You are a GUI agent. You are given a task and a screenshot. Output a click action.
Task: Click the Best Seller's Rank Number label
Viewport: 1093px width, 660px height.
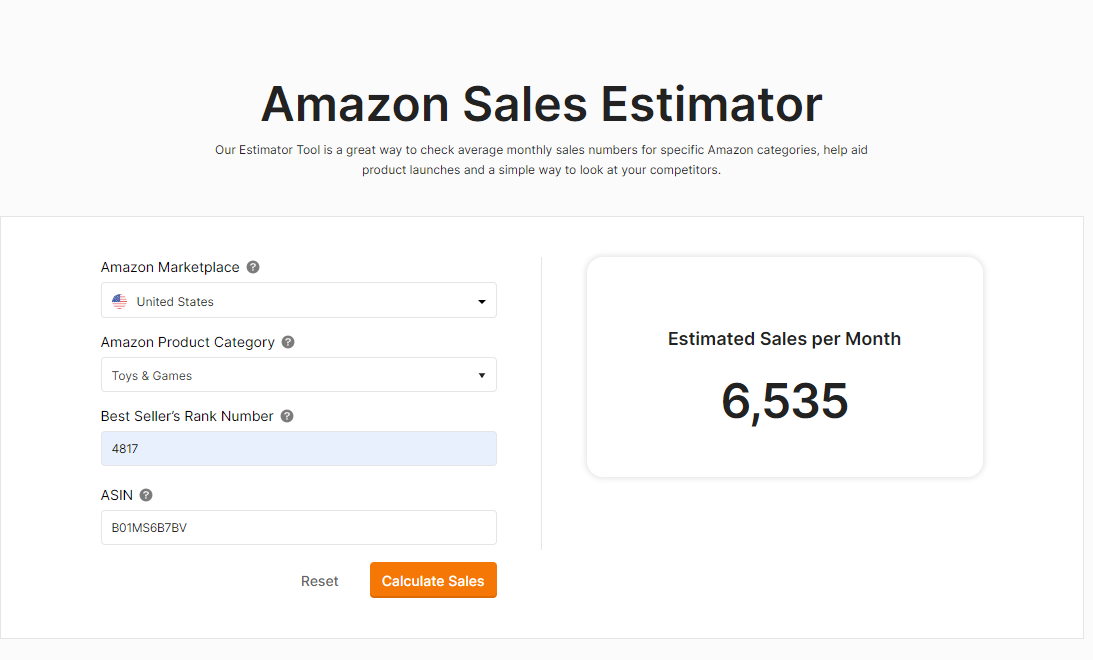pos(187,416)
